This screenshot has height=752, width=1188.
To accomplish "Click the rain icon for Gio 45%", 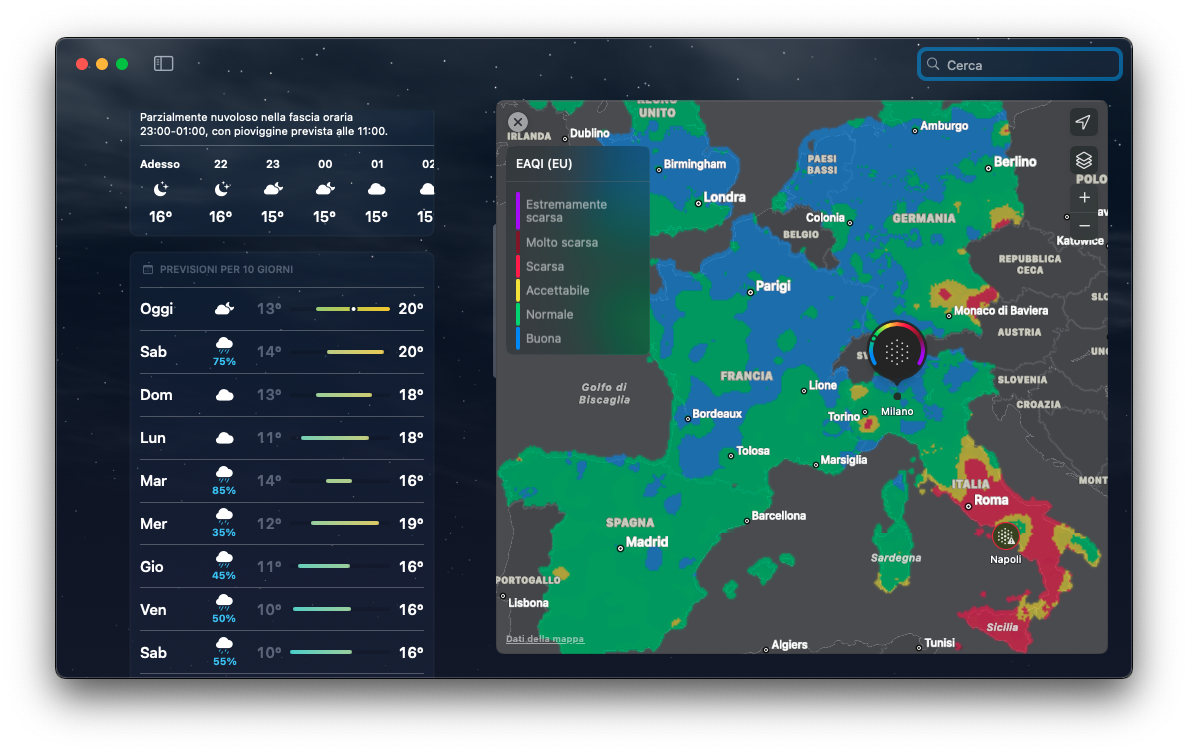I will [x=224, y=560].
